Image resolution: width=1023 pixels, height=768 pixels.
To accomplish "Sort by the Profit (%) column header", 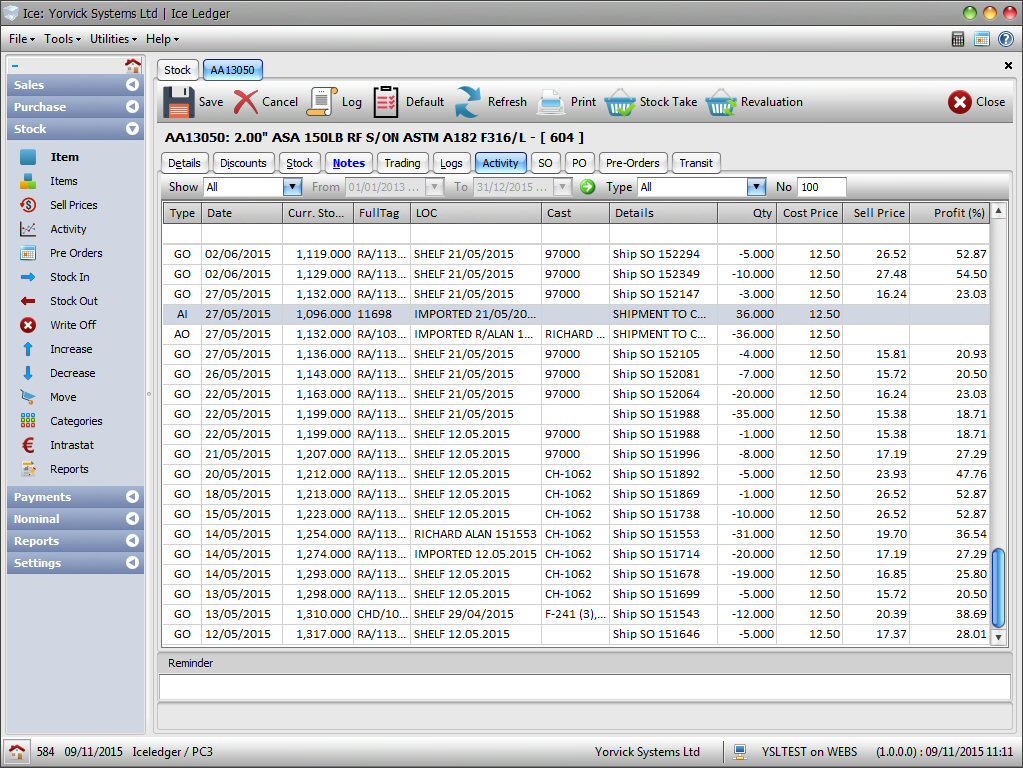I will click(x=949, y=213).
